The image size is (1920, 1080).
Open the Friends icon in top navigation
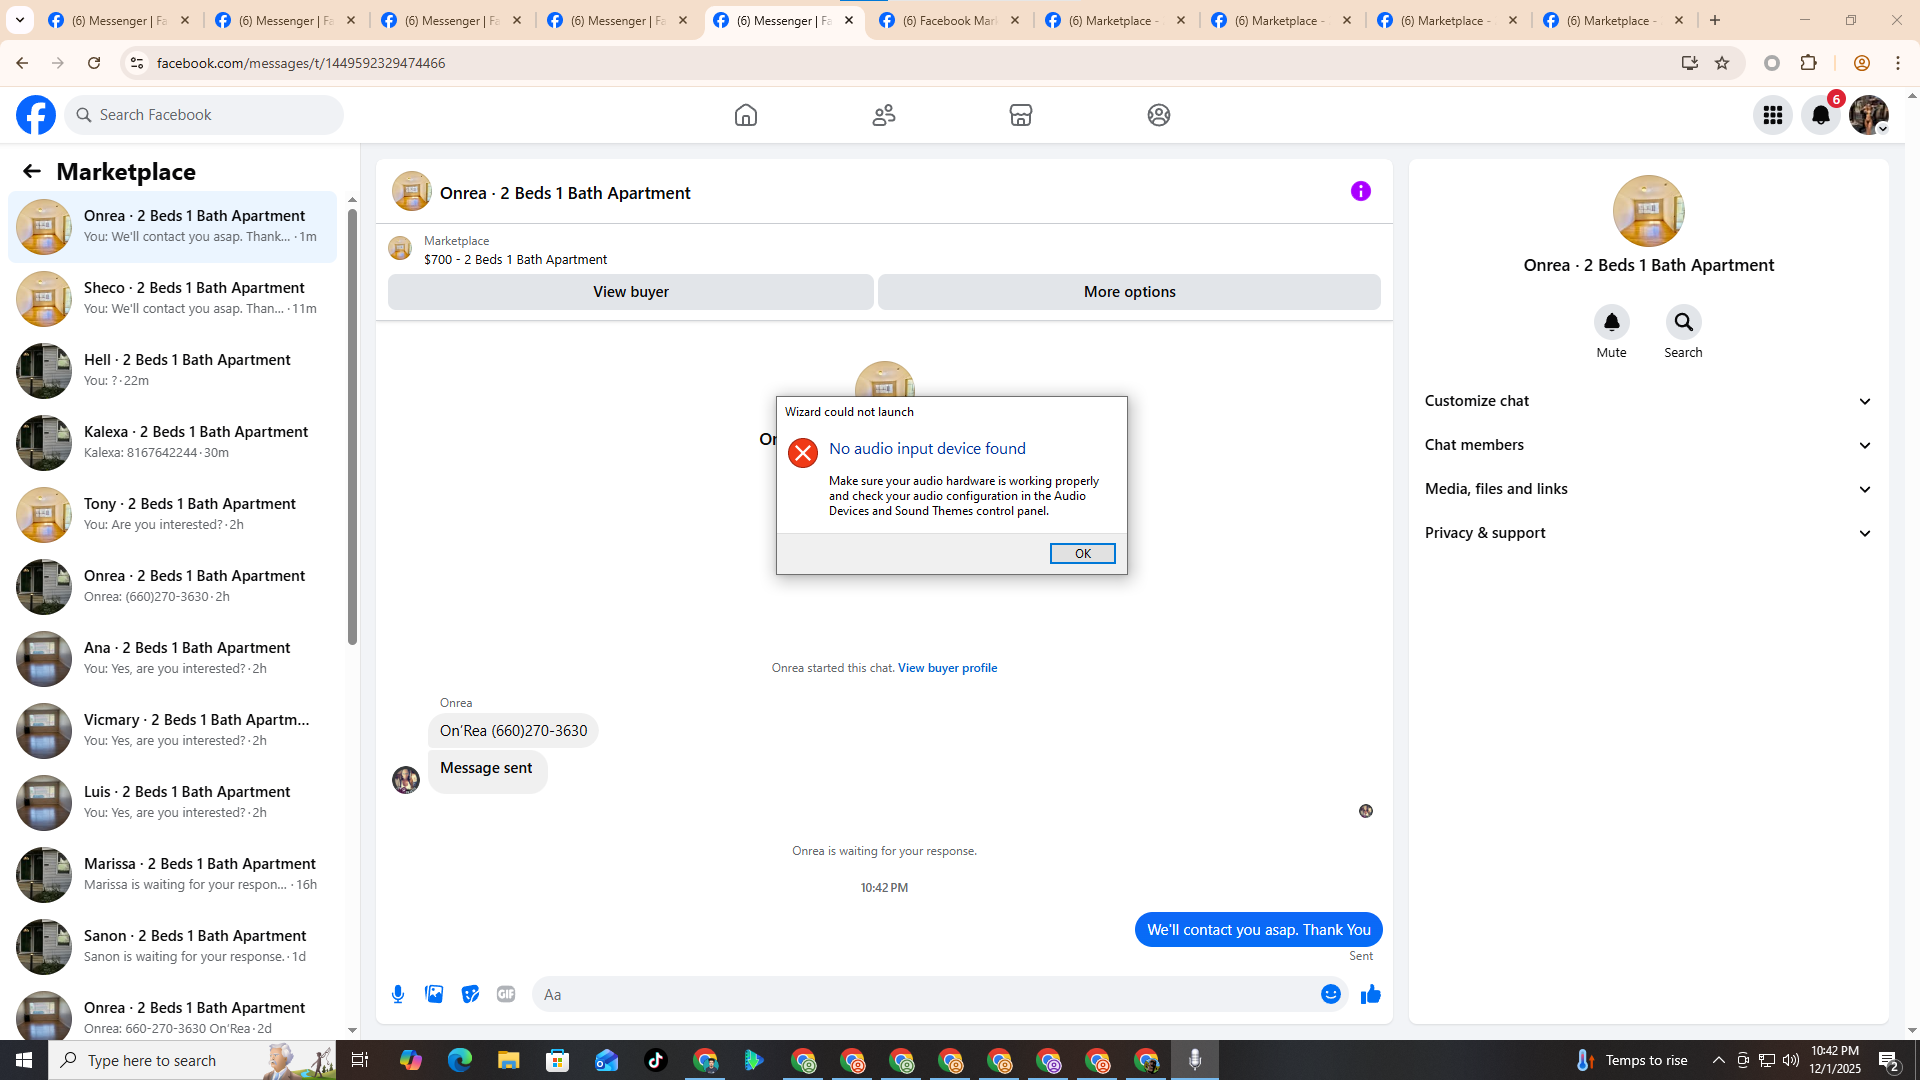click(884, 115)
